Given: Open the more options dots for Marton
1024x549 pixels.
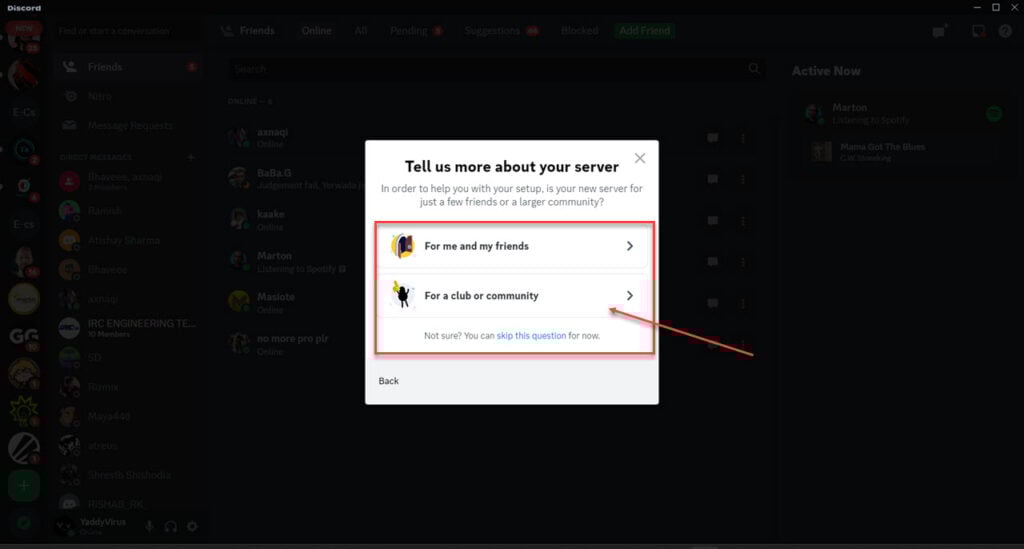Looking at the screenshot, I should pos(743,262).
